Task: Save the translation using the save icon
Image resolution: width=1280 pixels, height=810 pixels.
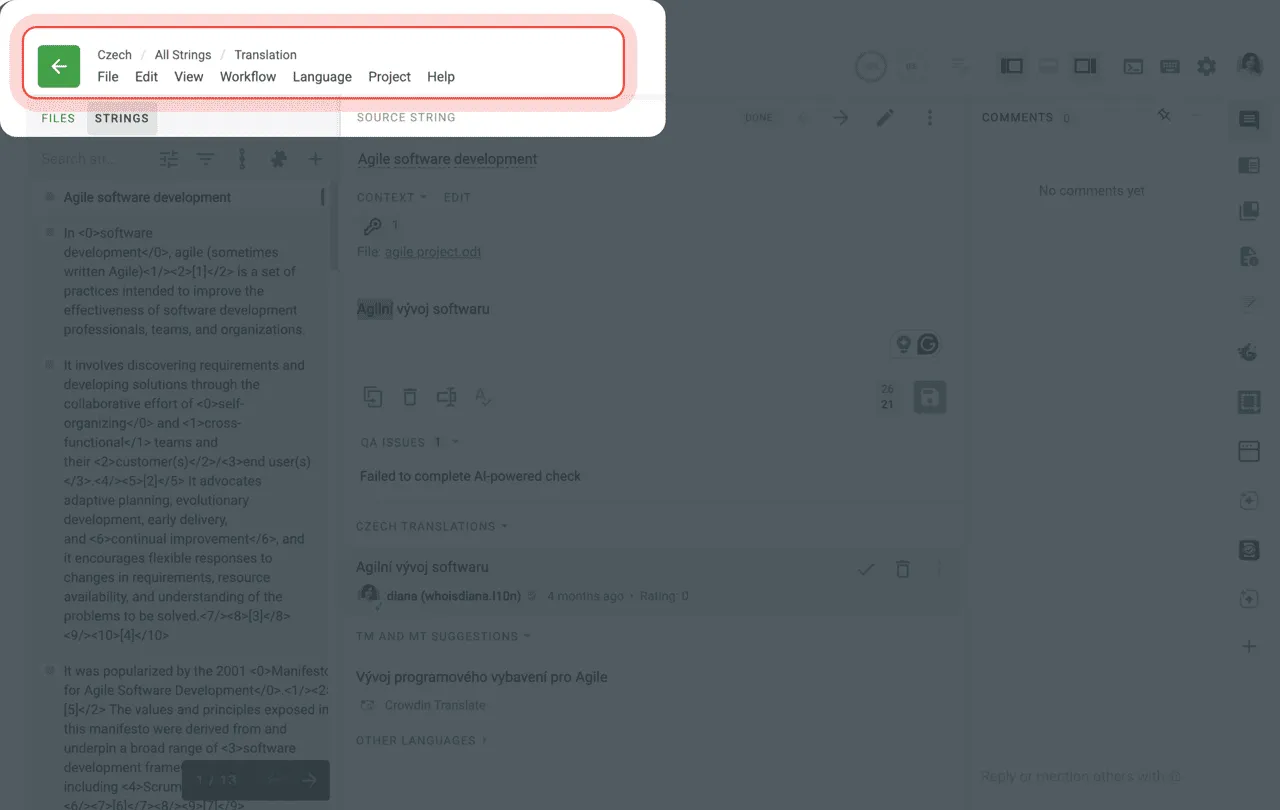Action: click(x=930, y=397)
